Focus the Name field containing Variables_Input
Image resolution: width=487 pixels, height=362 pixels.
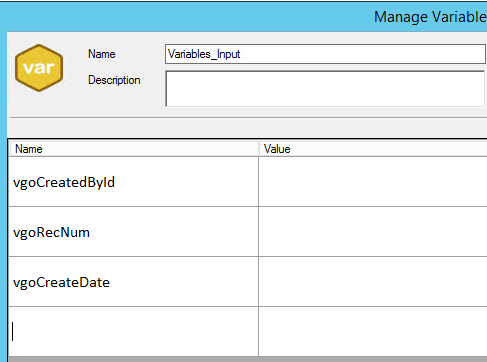[325, 54]
